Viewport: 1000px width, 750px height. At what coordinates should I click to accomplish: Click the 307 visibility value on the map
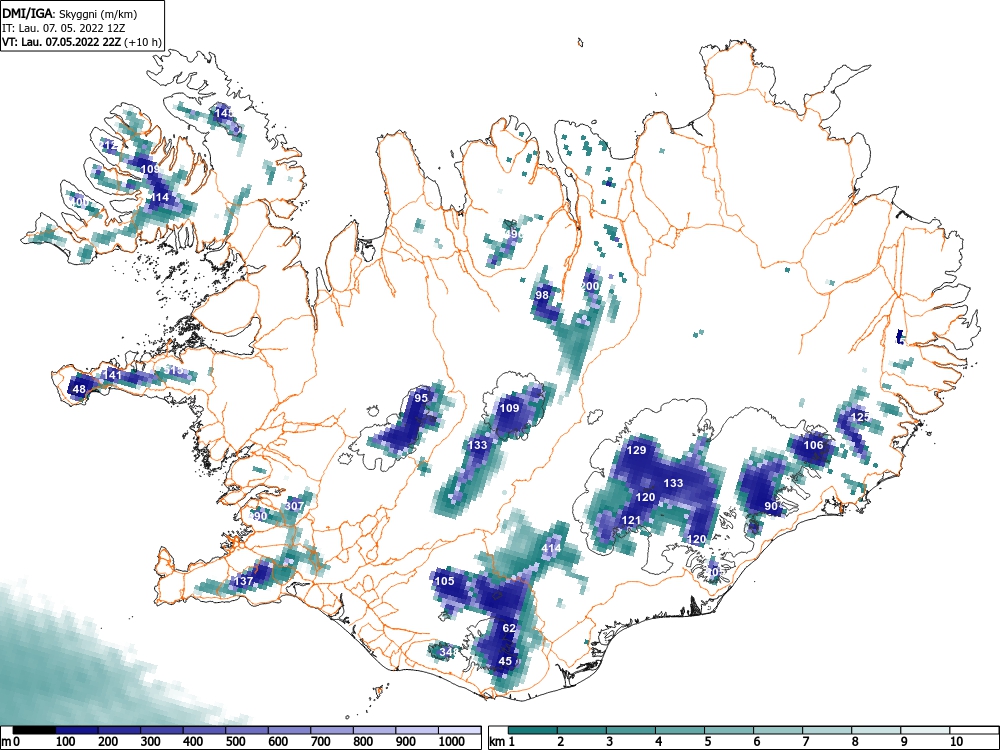pyautogui.click(x=294, y=506)
